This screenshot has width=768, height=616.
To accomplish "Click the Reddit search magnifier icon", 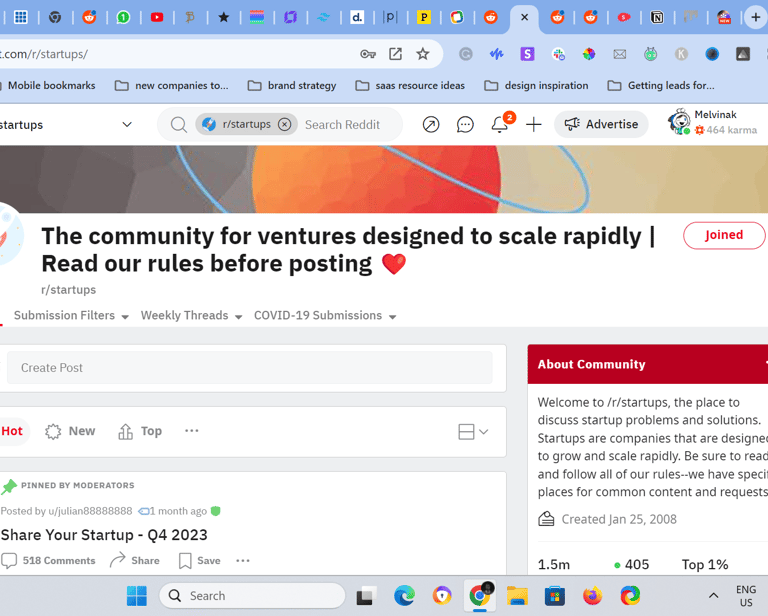I will [179, 125].
